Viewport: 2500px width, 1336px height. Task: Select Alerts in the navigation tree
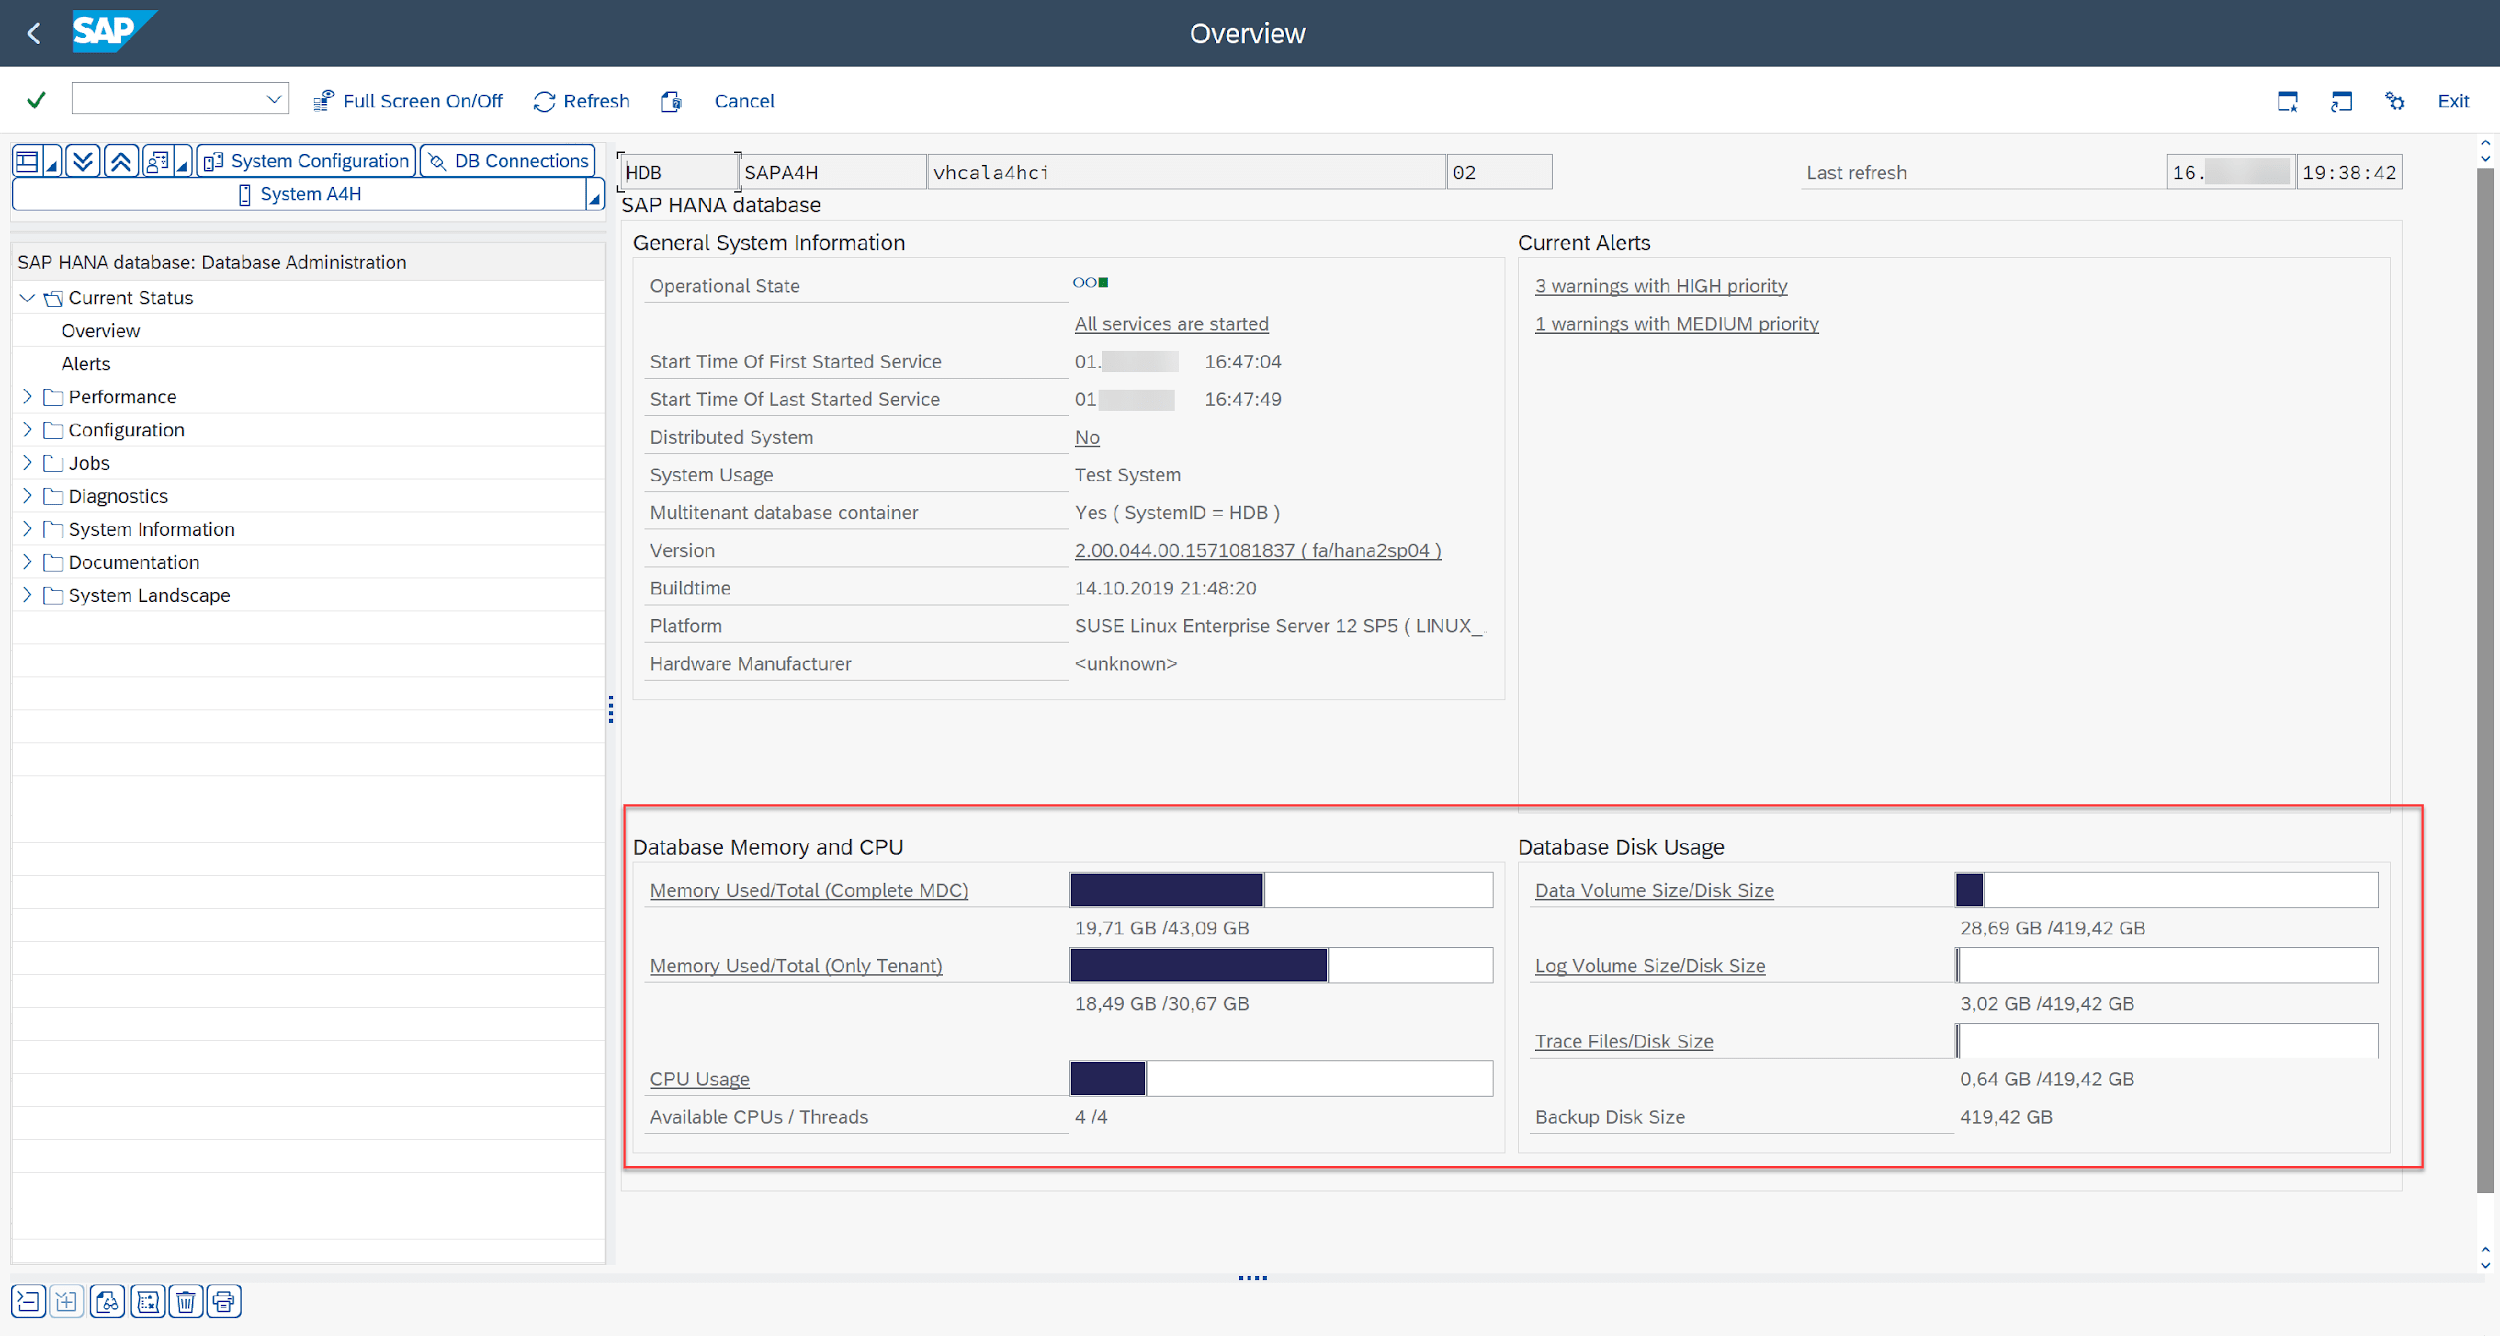pos(86,363)
